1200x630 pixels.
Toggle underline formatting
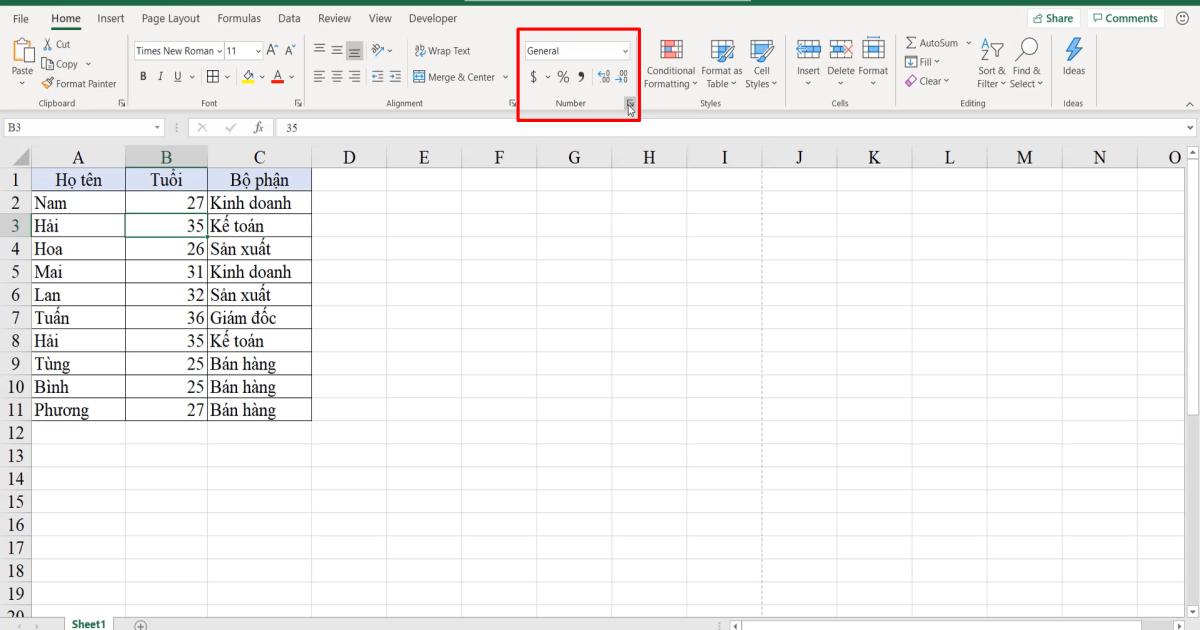[x=177, y=75]
